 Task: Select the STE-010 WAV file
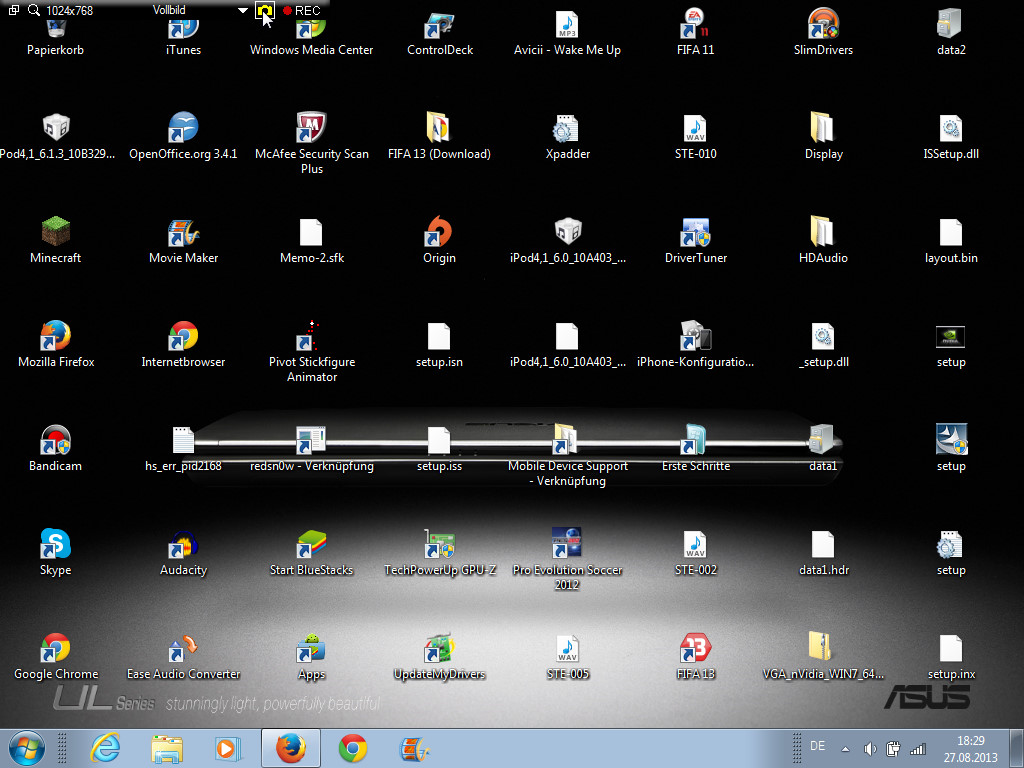[696, 136]
